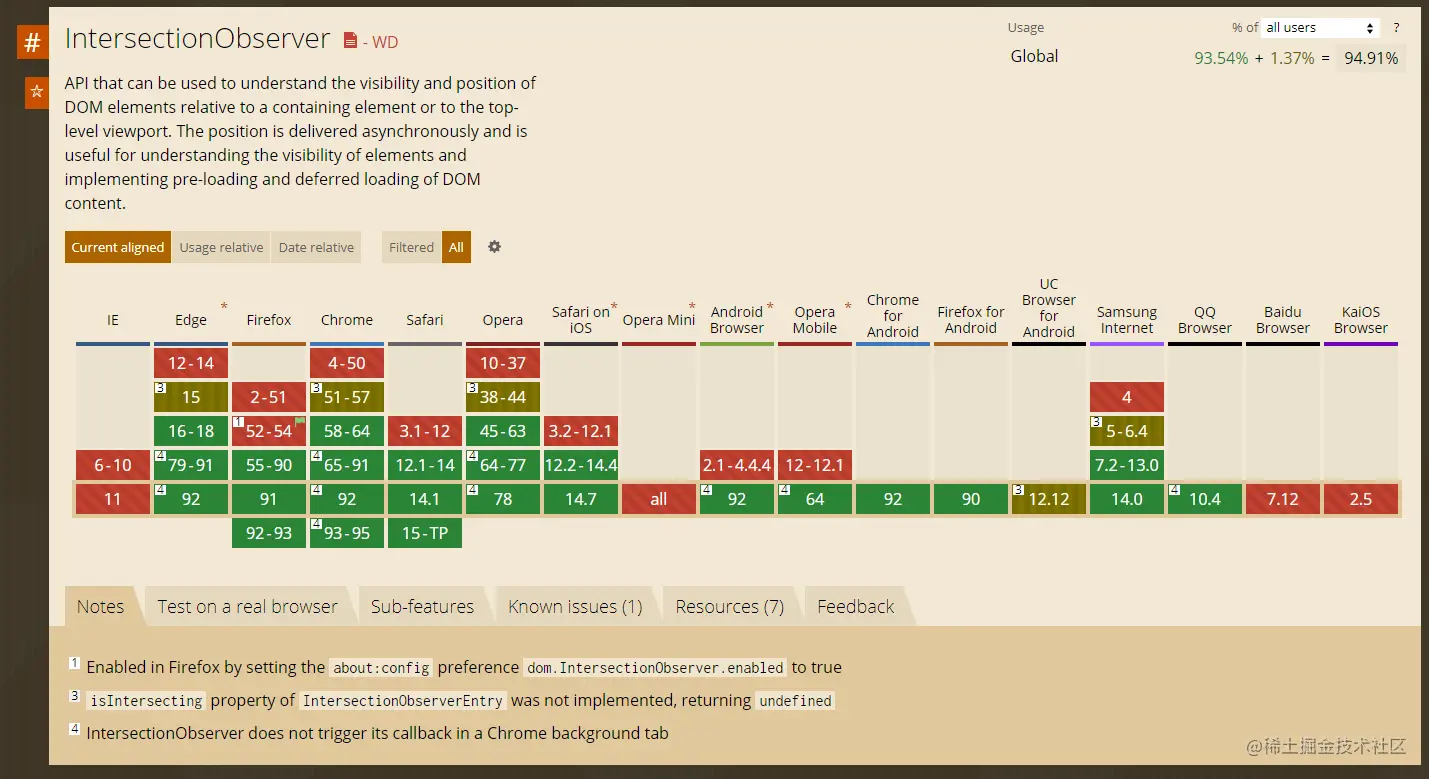Switch to the Sub-features tab

pos(422,606)
